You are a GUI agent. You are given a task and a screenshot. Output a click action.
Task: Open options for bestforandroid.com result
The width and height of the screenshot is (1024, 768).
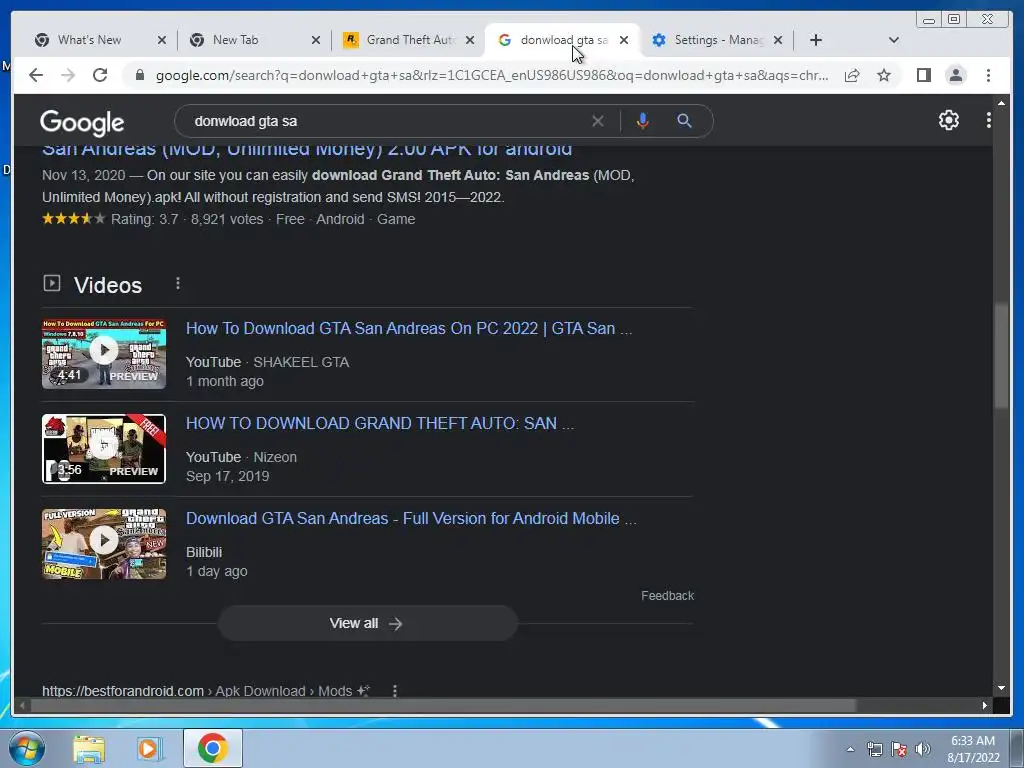pos(394,690)
